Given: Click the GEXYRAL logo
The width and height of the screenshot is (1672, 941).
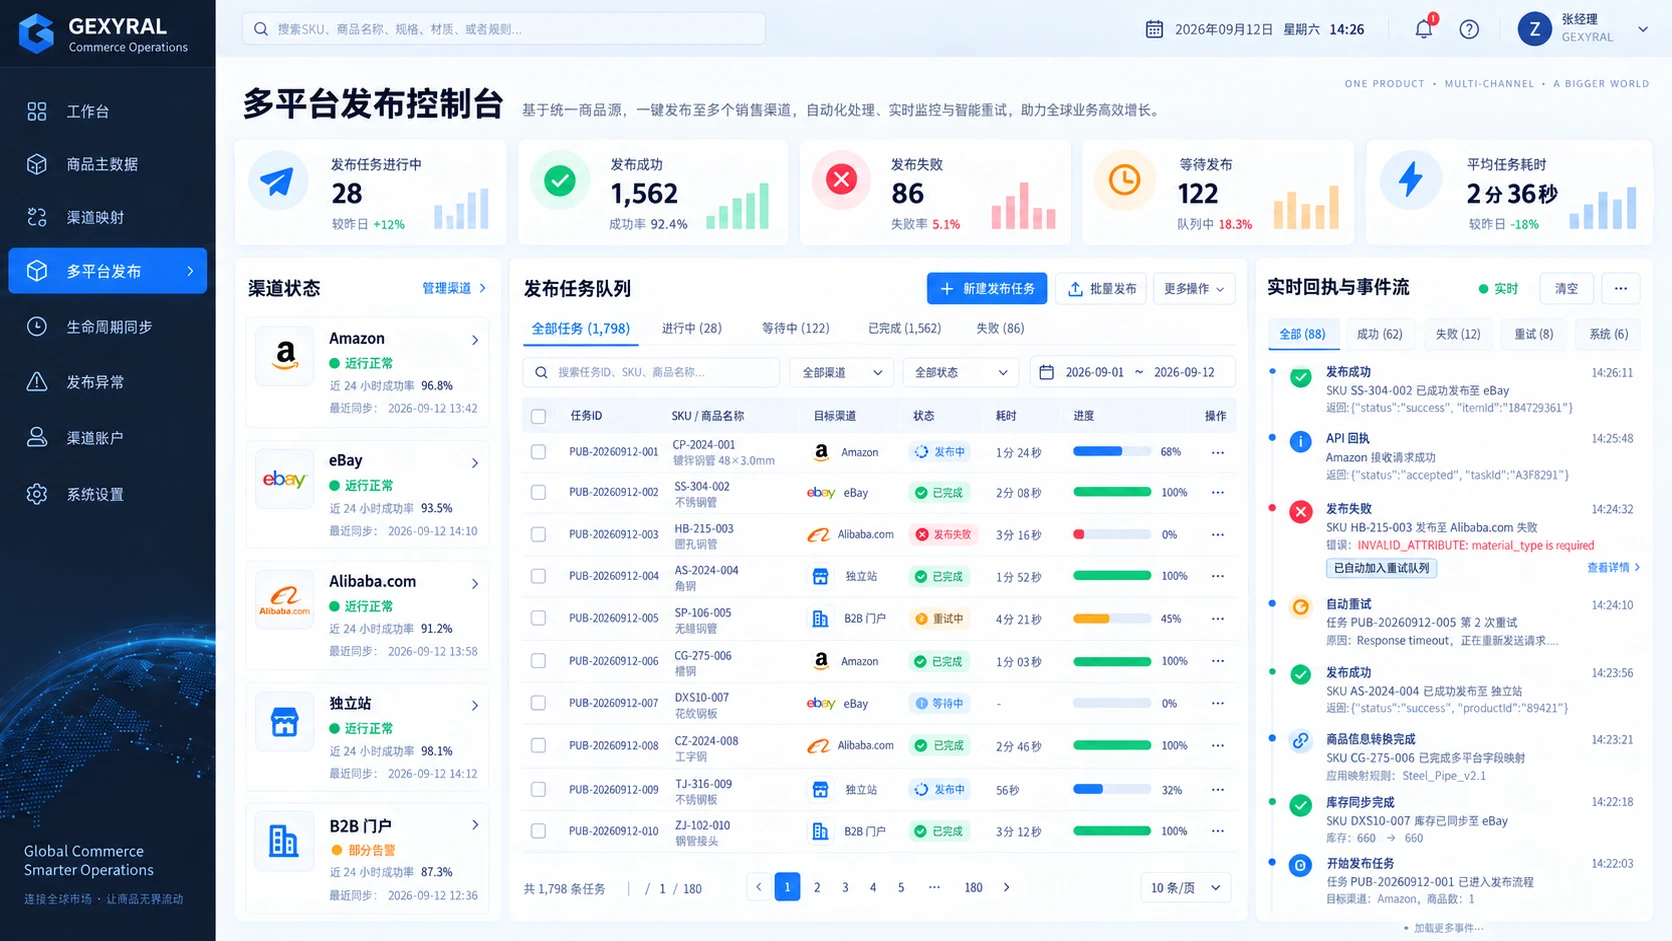Looking at the screenshot, I should [x=36, y=33].
